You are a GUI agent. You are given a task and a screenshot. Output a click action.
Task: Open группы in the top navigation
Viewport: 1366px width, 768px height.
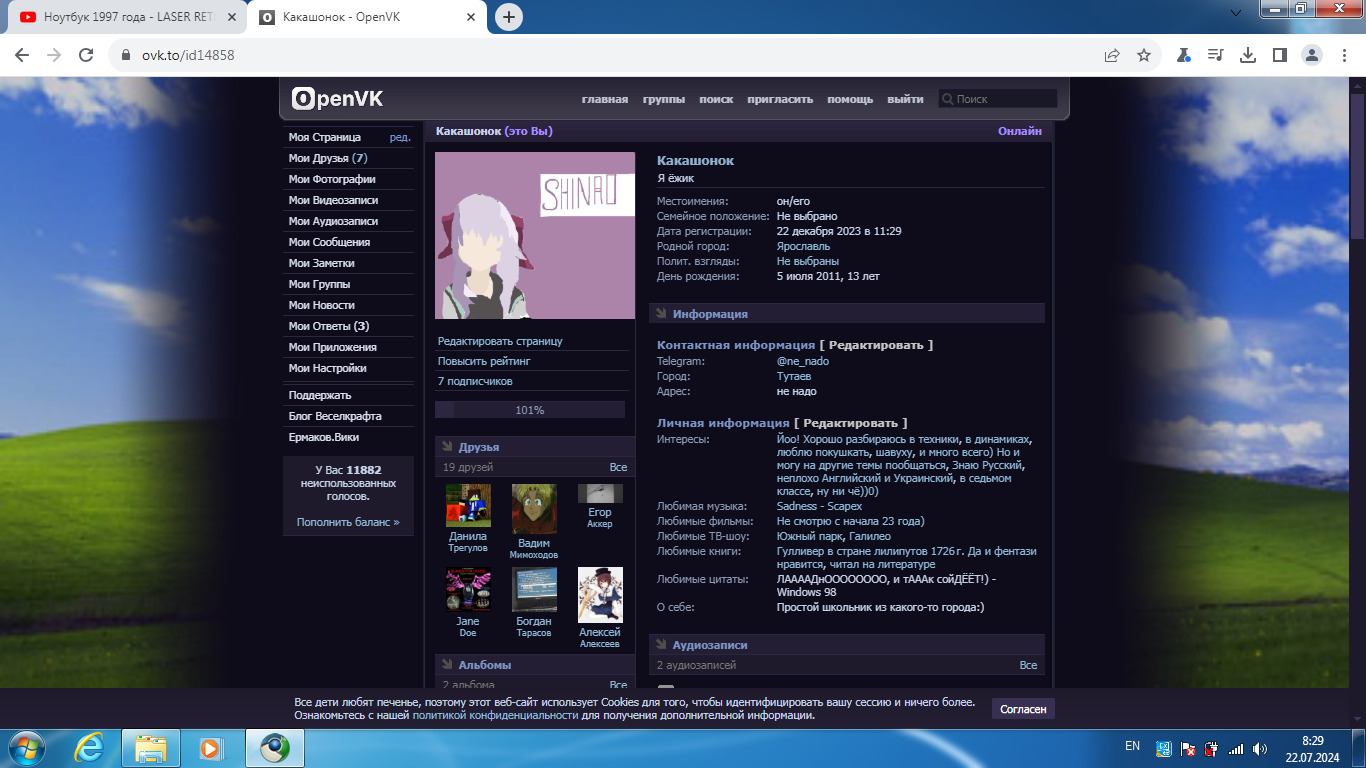click(663, 99)
